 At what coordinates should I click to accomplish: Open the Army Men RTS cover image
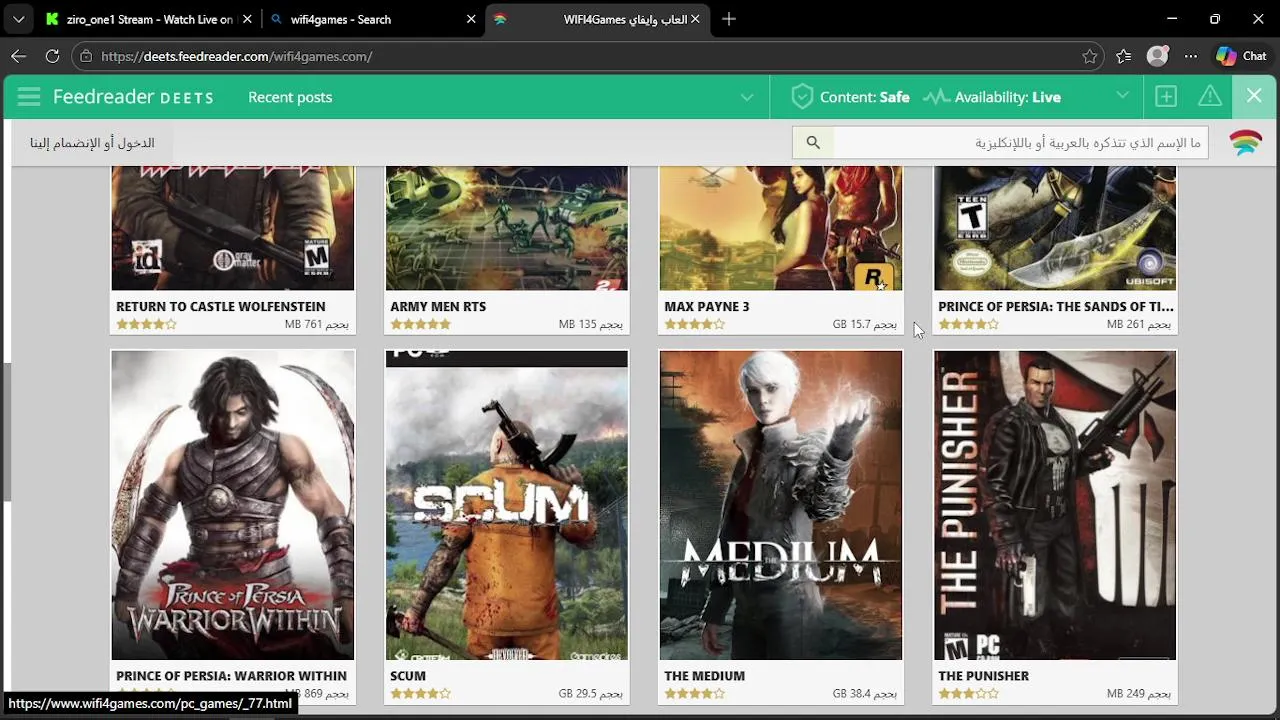[x=507, y=228]
